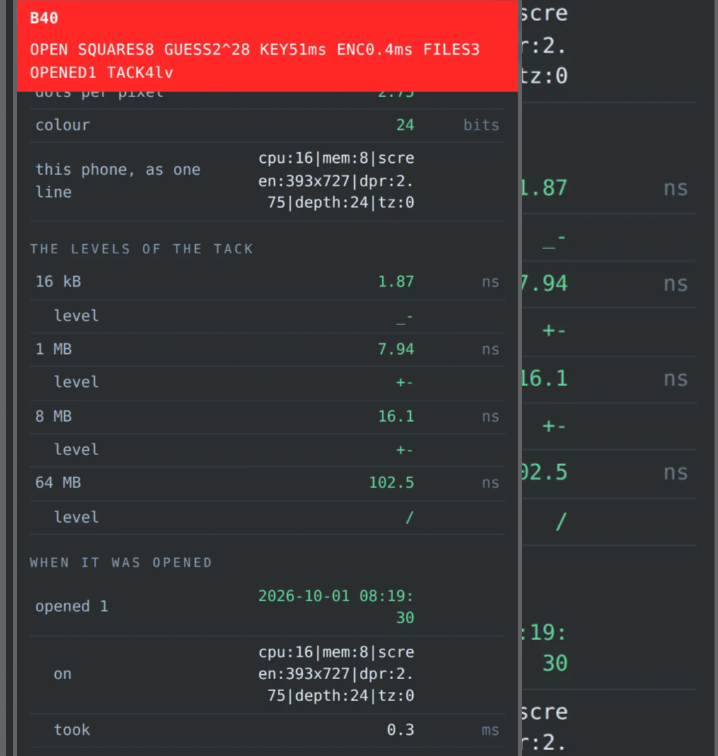This screenshot has height=756, width=718.
Task: Click the B40 title in the red banner
Action: [x=44, y=18]
